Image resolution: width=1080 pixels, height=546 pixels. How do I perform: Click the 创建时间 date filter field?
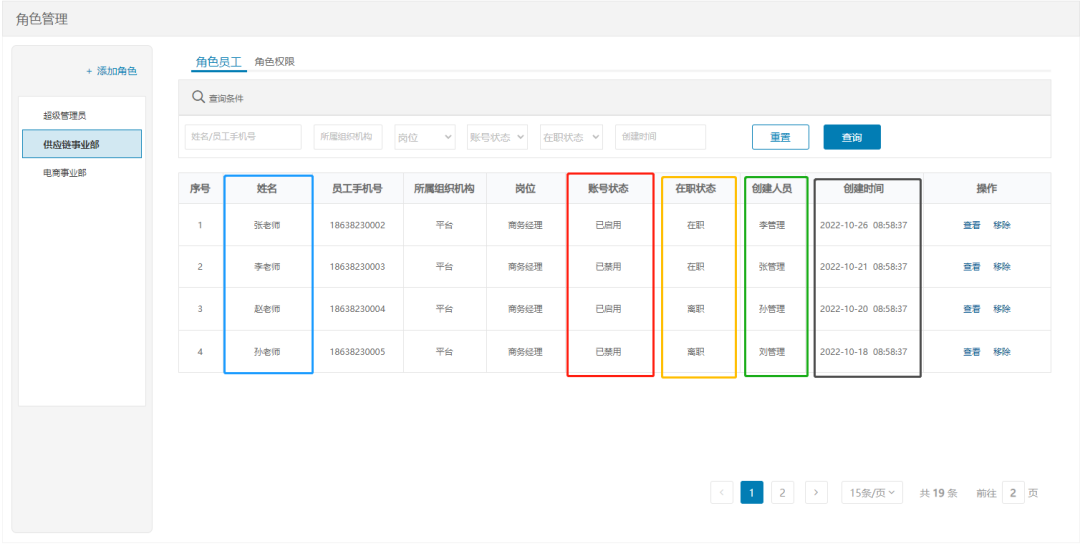pos(660,137)
